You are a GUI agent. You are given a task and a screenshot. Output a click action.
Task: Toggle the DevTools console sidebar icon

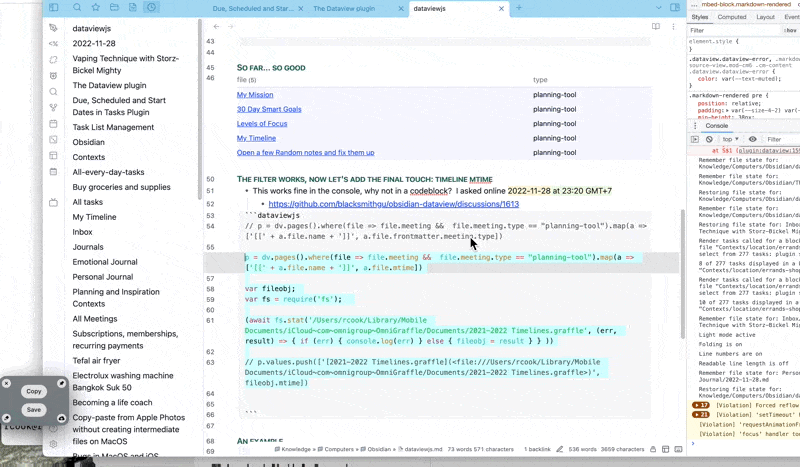[695, 139]
